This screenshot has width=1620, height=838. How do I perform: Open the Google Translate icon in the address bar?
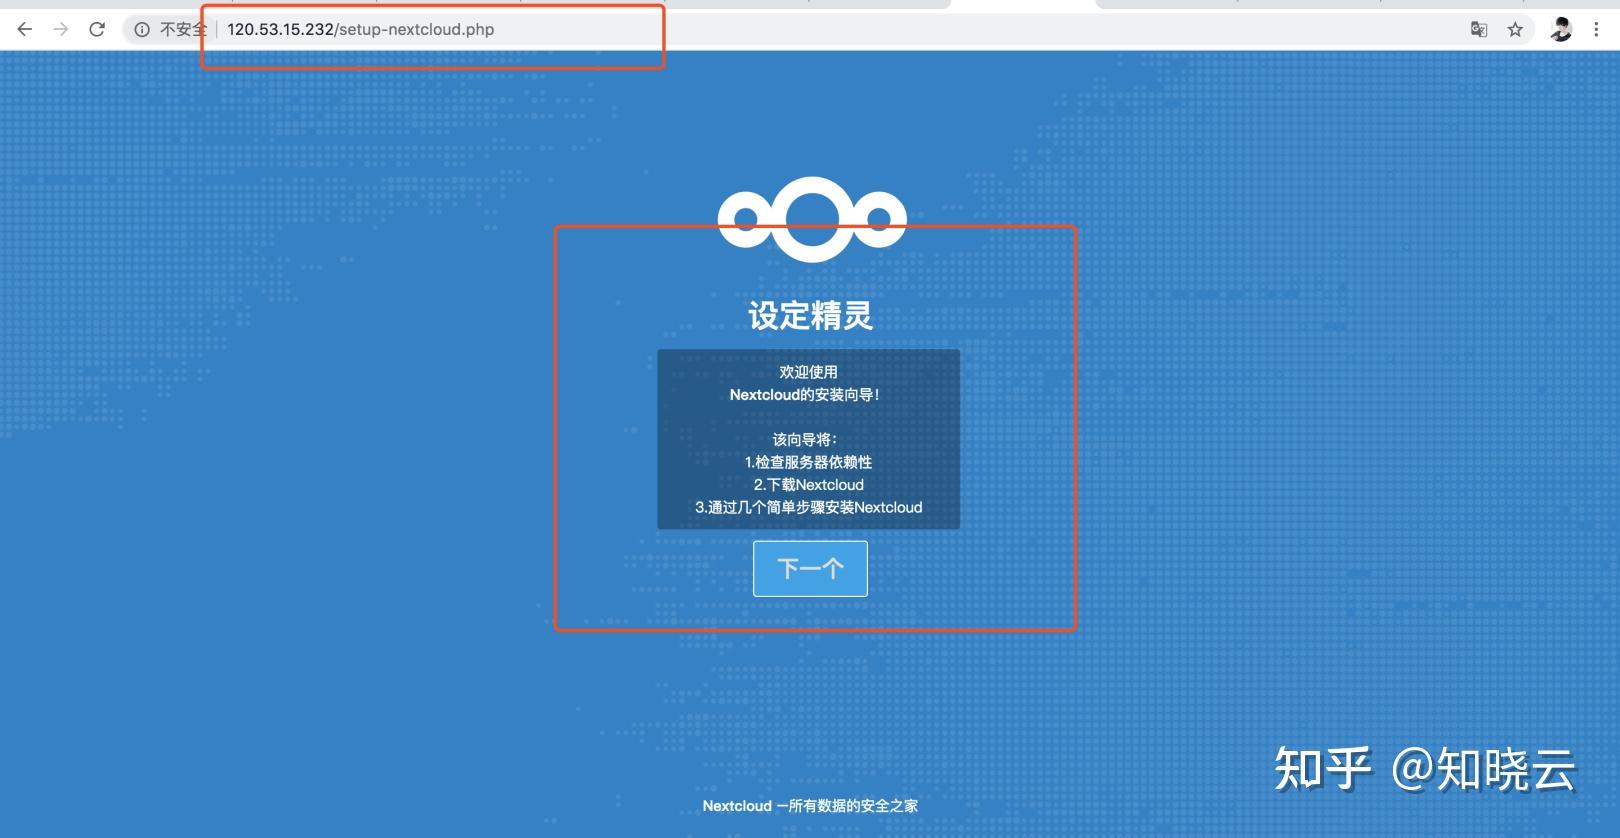coord(1479,29)
